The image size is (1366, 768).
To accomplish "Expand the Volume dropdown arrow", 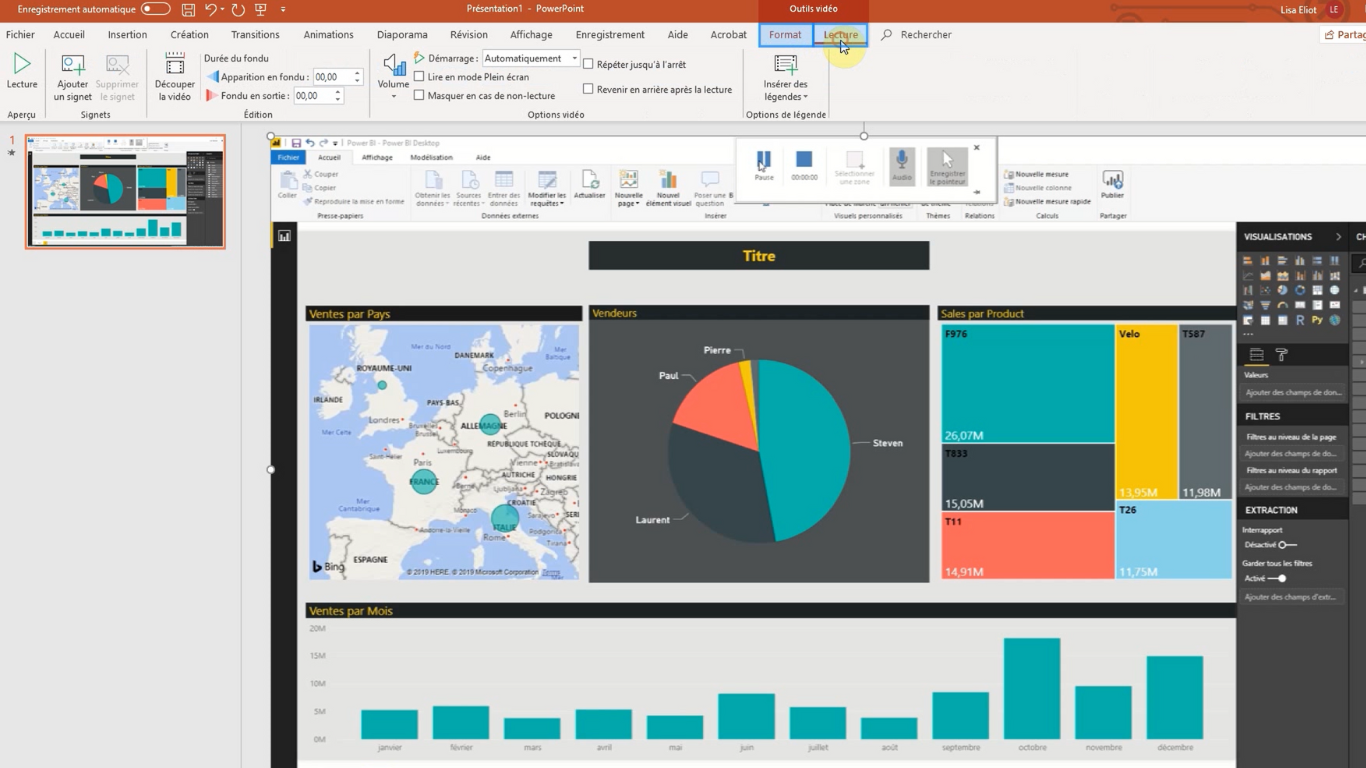I will 393,97.
